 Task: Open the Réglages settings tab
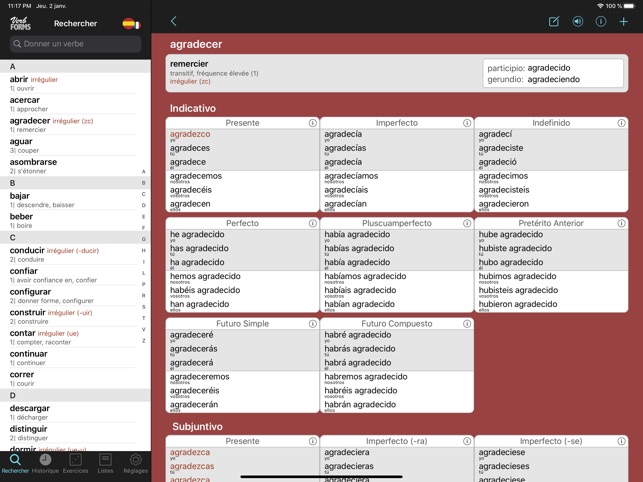coord(135,463)
